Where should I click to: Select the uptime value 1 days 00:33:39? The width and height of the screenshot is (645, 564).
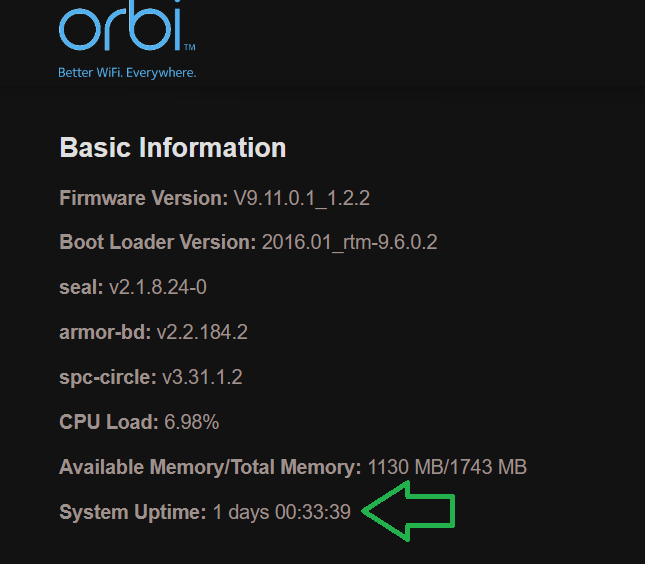click(x=282, y=512)
